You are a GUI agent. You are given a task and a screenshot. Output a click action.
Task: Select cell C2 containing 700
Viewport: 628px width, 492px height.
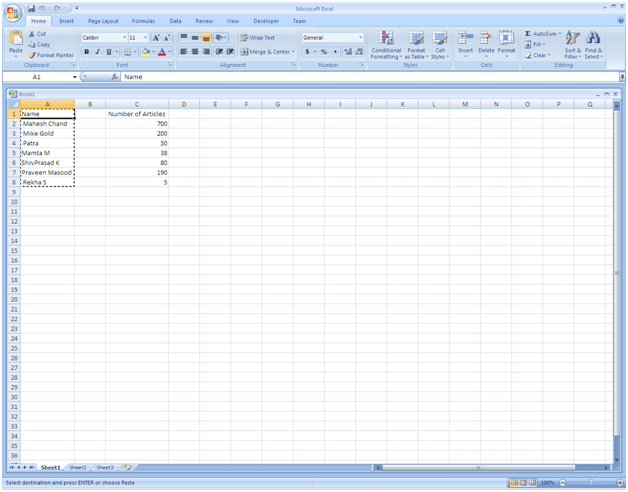pyautogui.click(x=137, y=123)
